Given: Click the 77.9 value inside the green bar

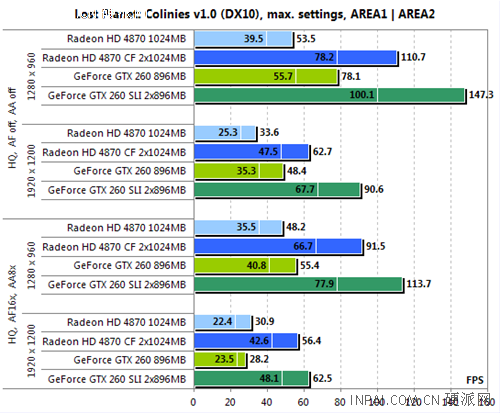Looking at the screenshot, I should 324,284.
